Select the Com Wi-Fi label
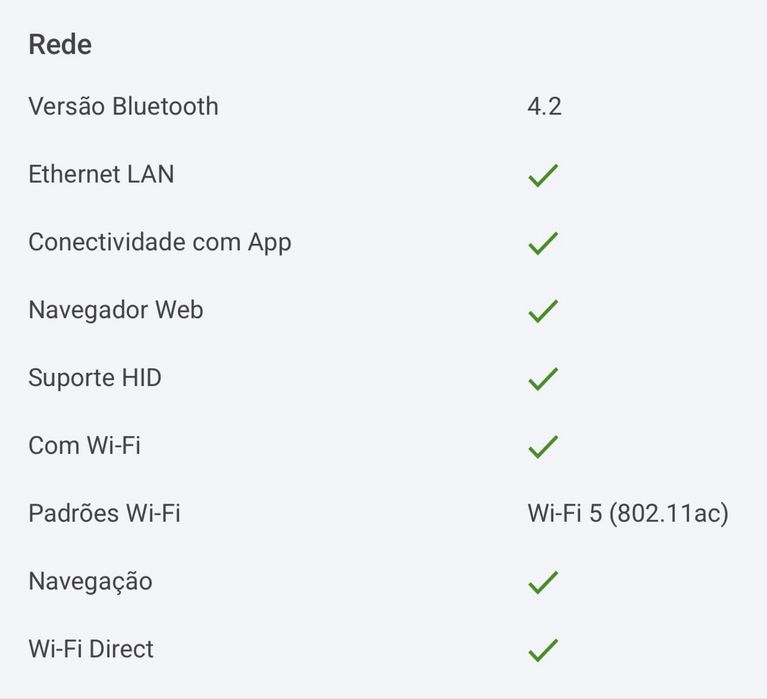The height and width of the screenshot is (699, 767). pos(85,446)
